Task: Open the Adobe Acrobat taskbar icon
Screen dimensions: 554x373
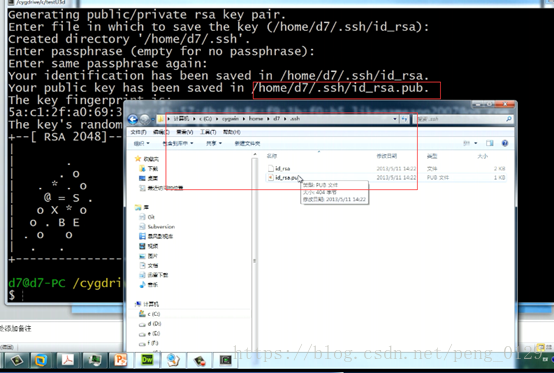Action: (x=67, y=360)
